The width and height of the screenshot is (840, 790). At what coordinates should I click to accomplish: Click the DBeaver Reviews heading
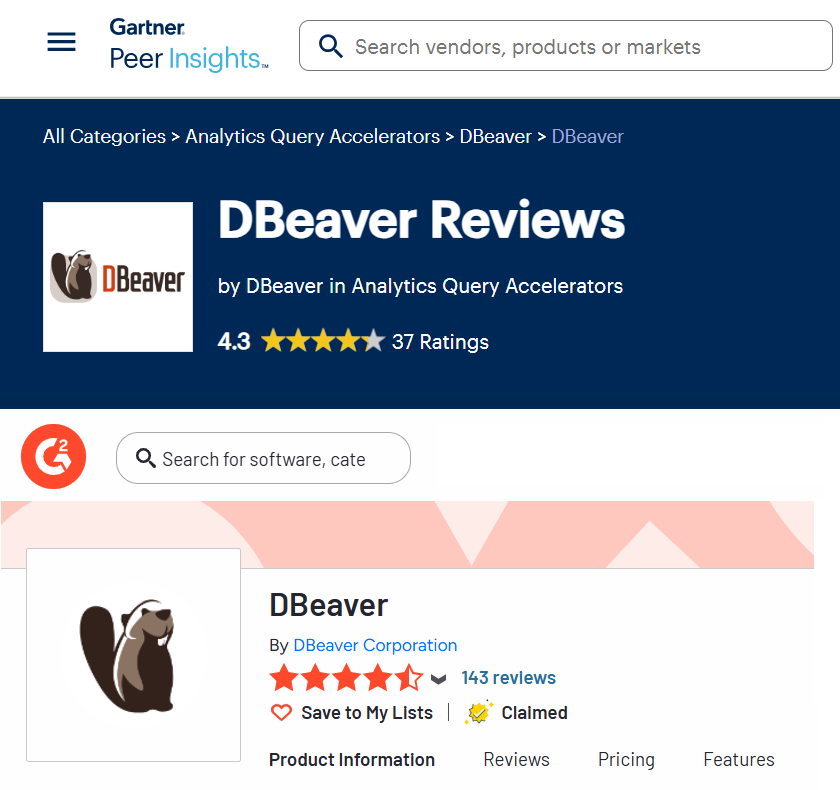click(422, 220)
